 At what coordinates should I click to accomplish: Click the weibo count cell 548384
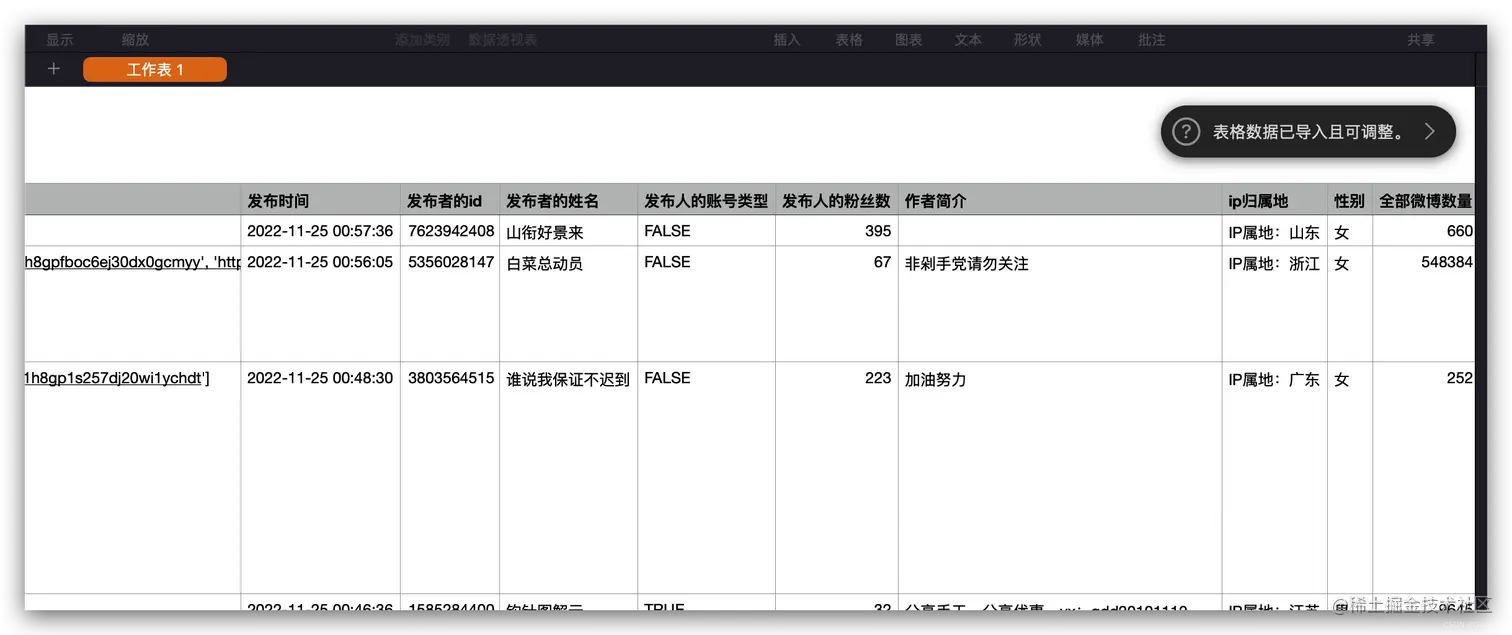point(1424,304)
